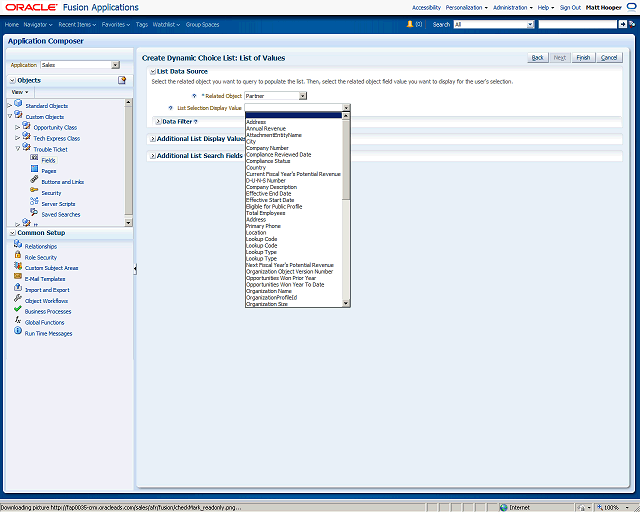Click the Standard Objects icon
Image resolution: width=640 pixels, height=512 pixels.
18,104
